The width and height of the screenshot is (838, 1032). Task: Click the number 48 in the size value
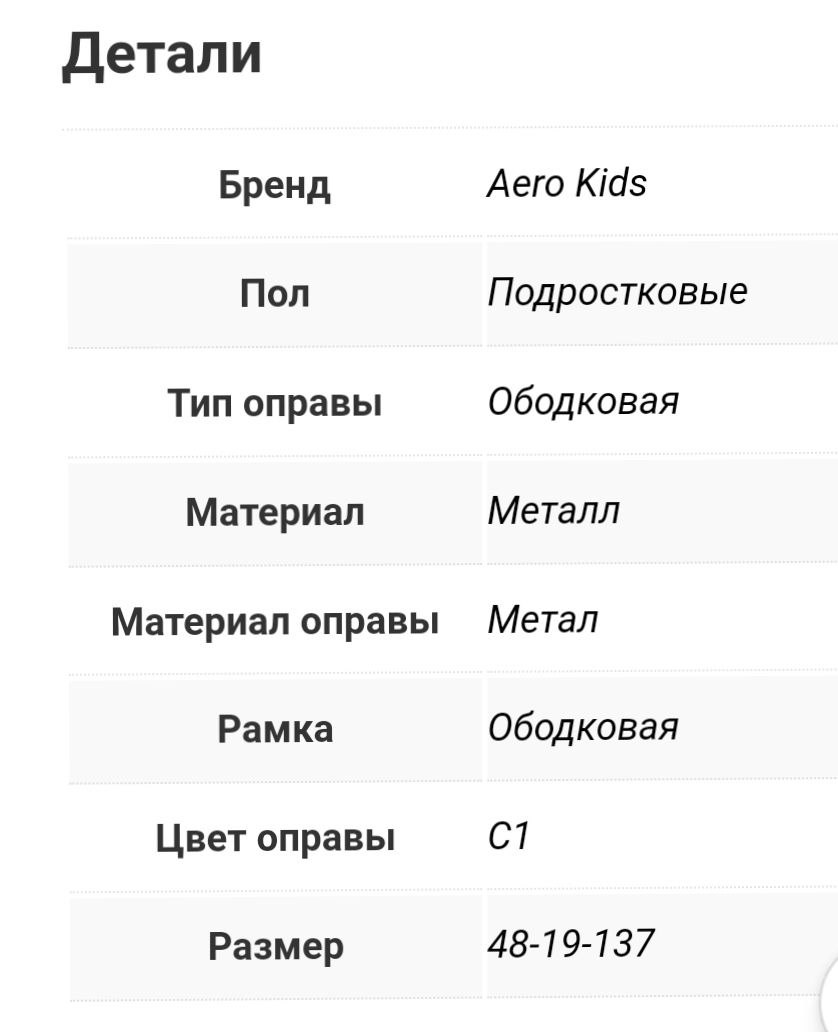[505, 943]
